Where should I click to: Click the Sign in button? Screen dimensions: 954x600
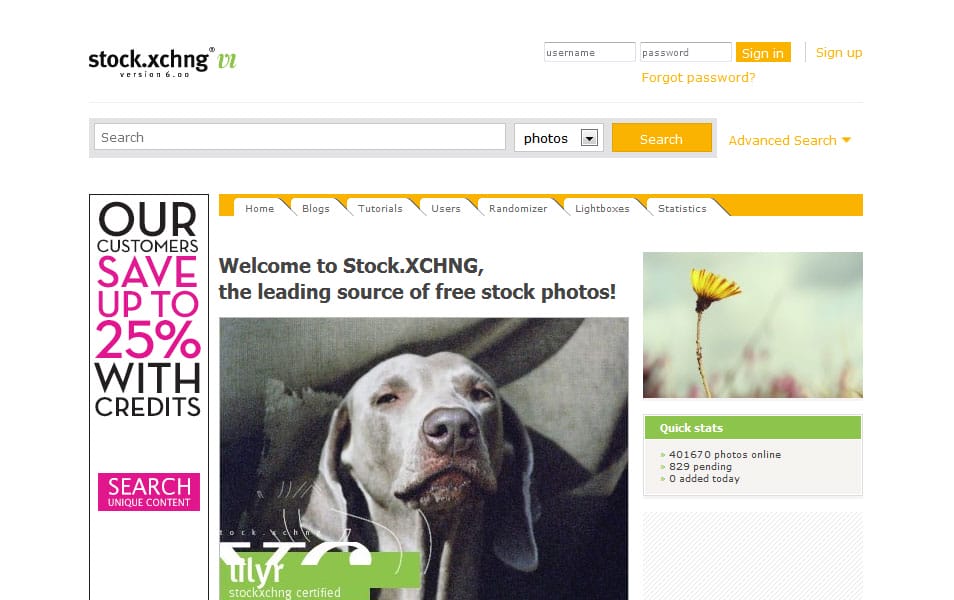pos(763,53)
